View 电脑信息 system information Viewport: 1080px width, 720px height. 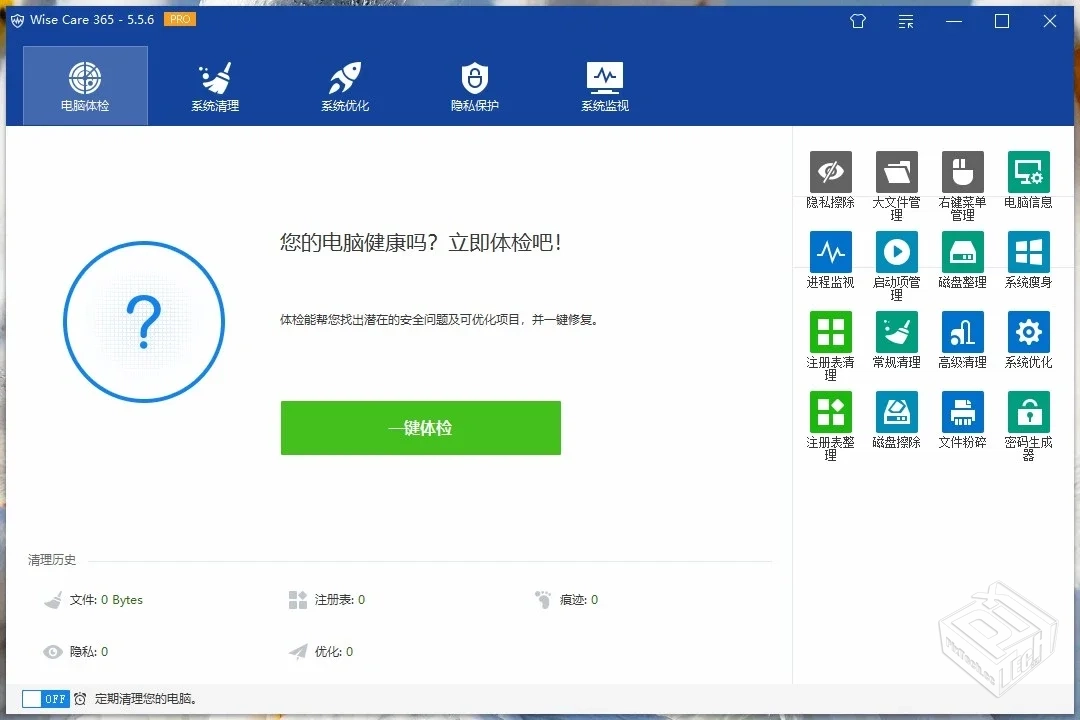coord(1027,170)
